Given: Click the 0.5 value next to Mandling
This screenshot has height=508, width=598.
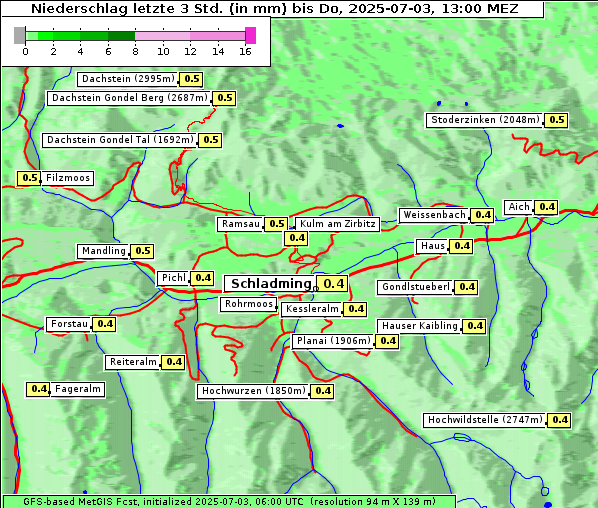Looking at the screenshot, I should coord(142,251).
